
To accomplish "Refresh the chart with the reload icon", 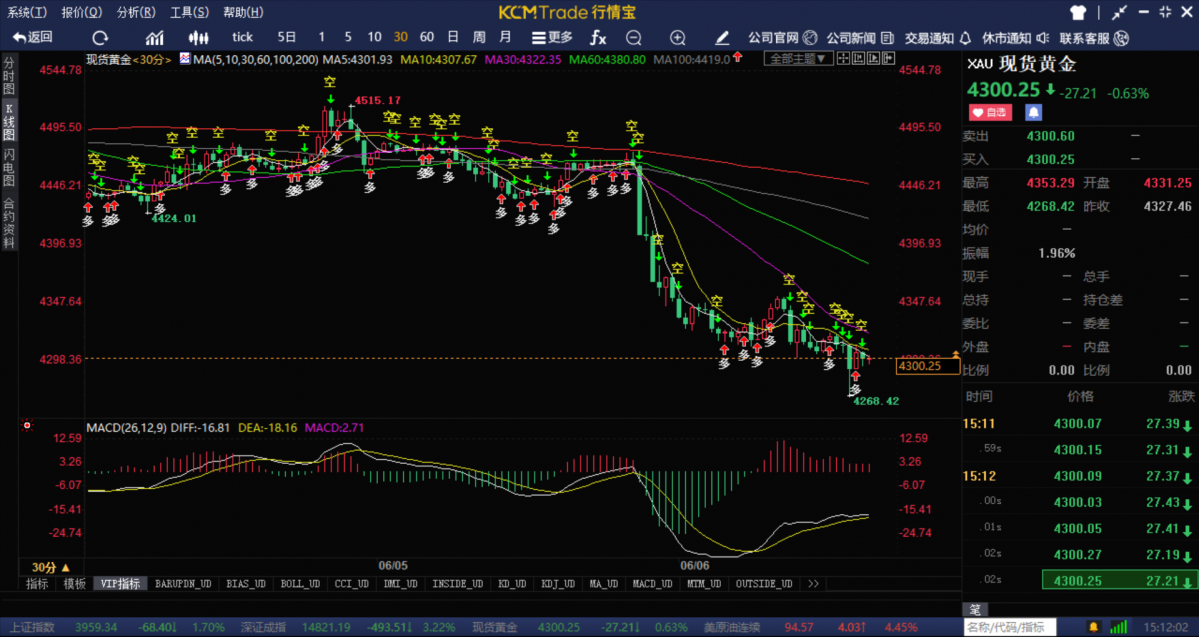I will 100,37.
